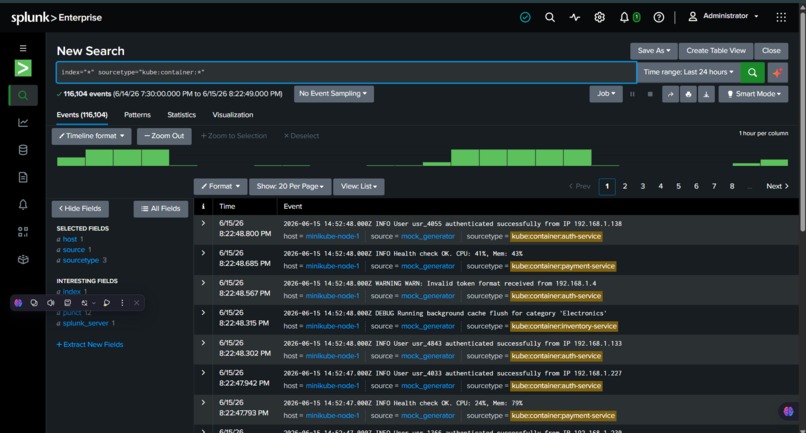Click the speaker icon on floating toolbar
The image size is (806, 433).
50,303
